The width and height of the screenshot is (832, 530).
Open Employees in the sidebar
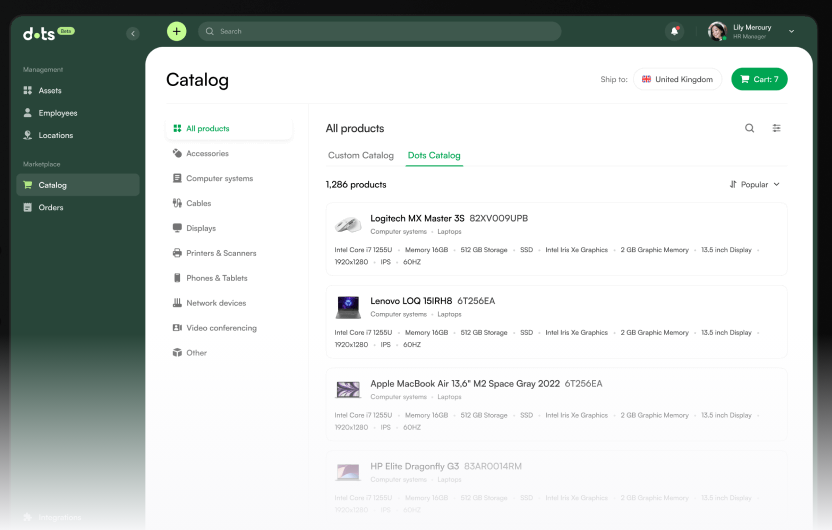[57, 113]
